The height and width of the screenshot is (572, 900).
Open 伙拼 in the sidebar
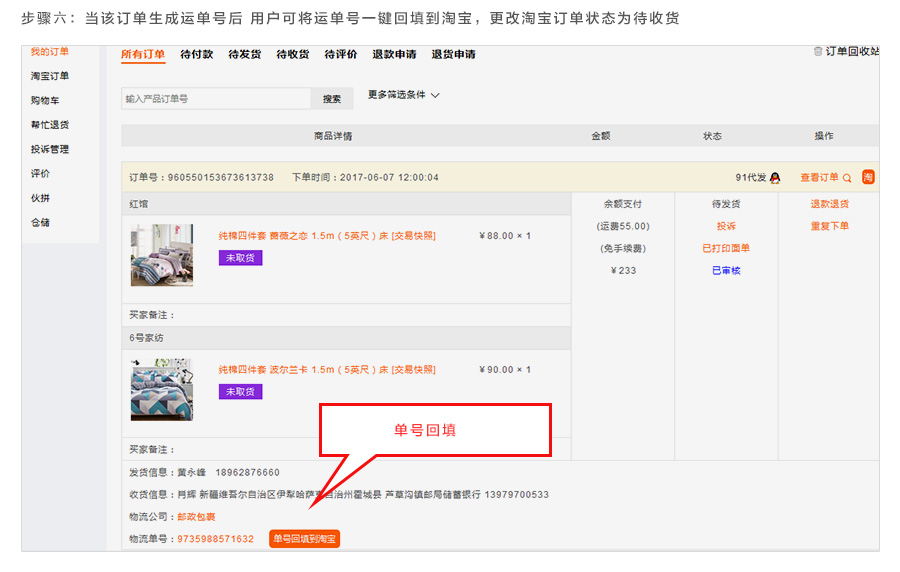click(40, 198)
